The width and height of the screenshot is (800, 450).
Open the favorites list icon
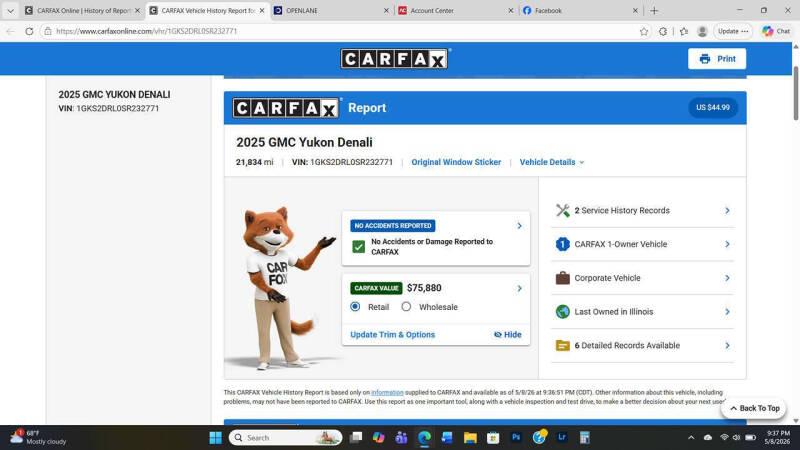[x=684, y=31]
